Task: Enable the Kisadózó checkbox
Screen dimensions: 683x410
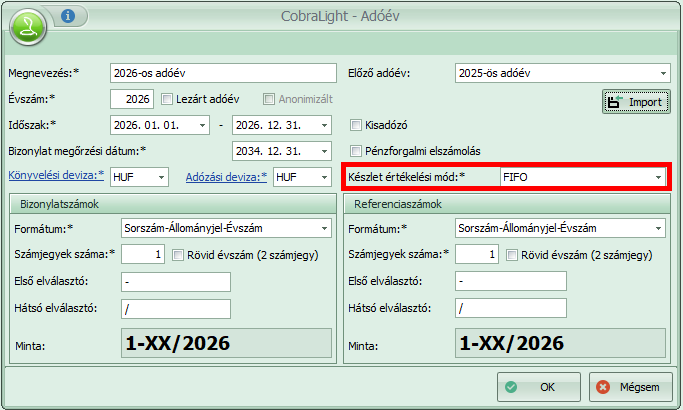Action: [x=356, y=126]
